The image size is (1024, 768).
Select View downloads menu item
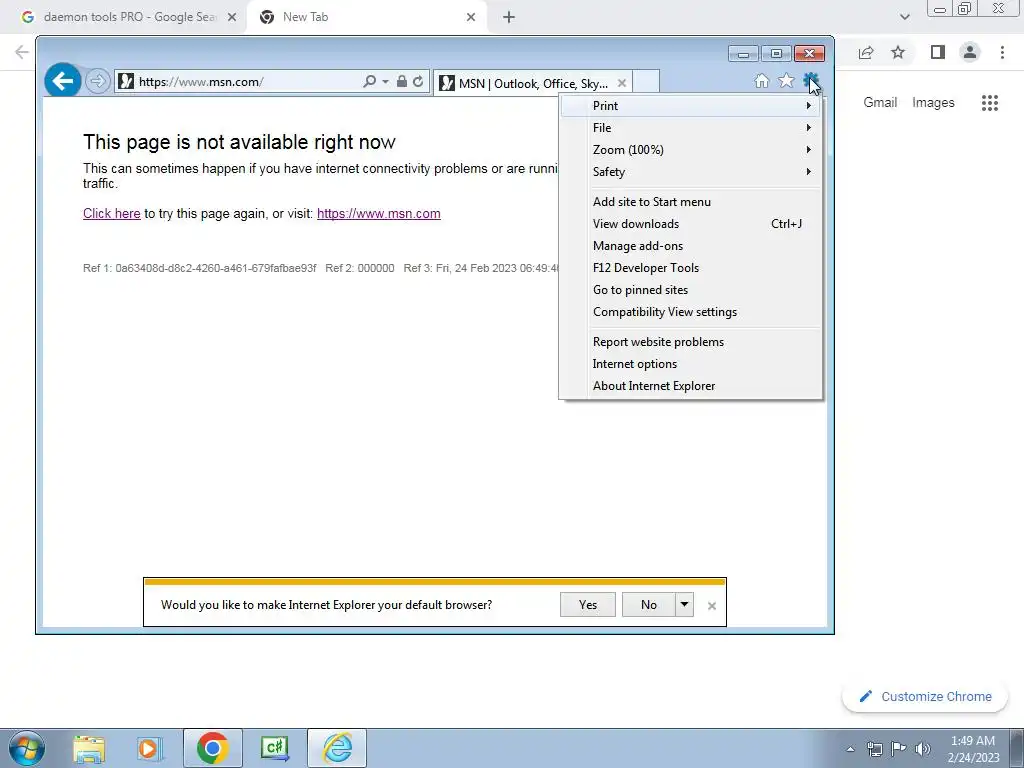click(x=692, y=224)
